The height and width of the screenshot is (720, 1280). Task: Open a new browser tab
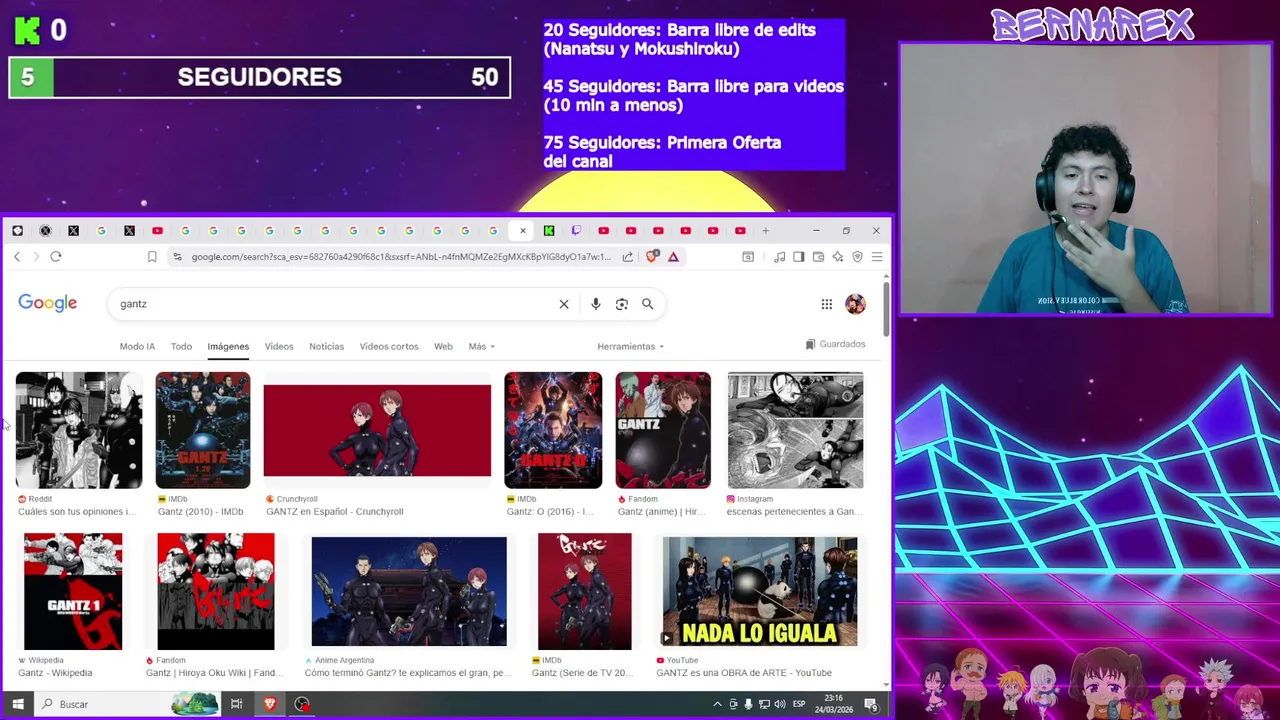coord(766,231)
